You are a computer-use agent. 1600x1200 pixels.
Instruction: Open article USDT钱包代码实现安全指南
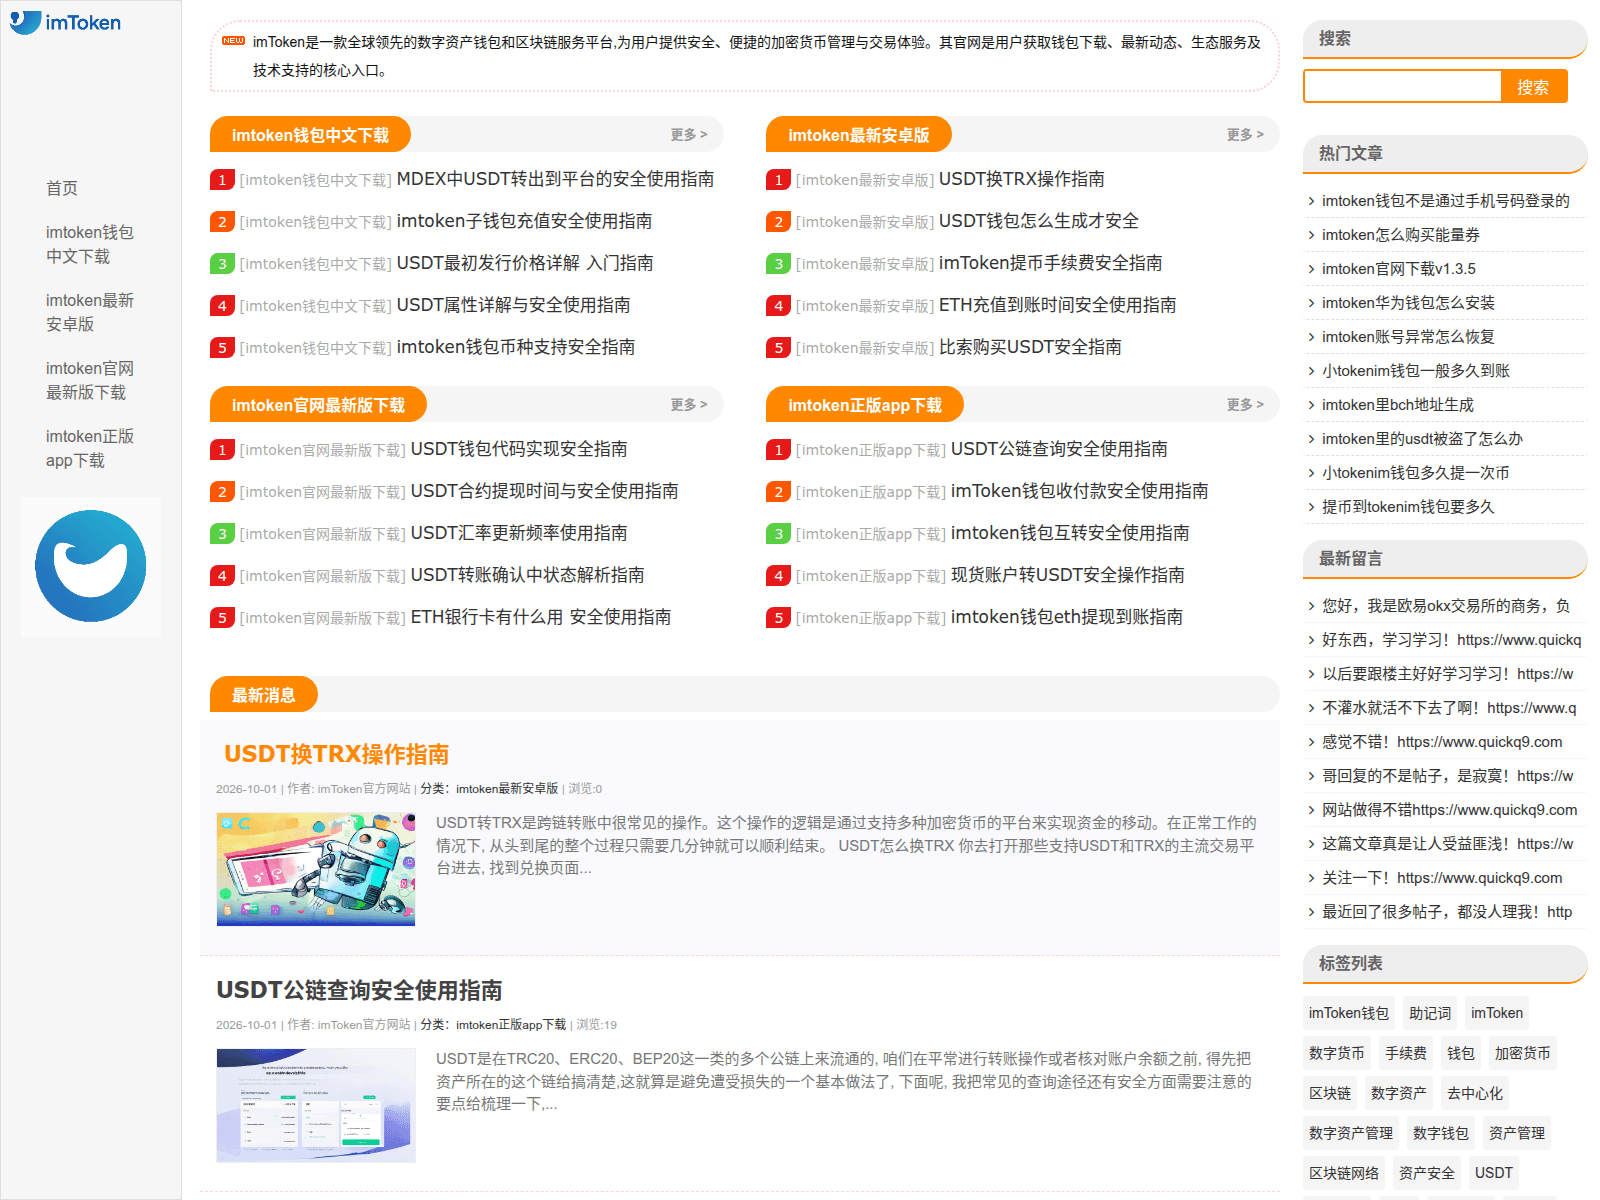[x=519, y=449]
